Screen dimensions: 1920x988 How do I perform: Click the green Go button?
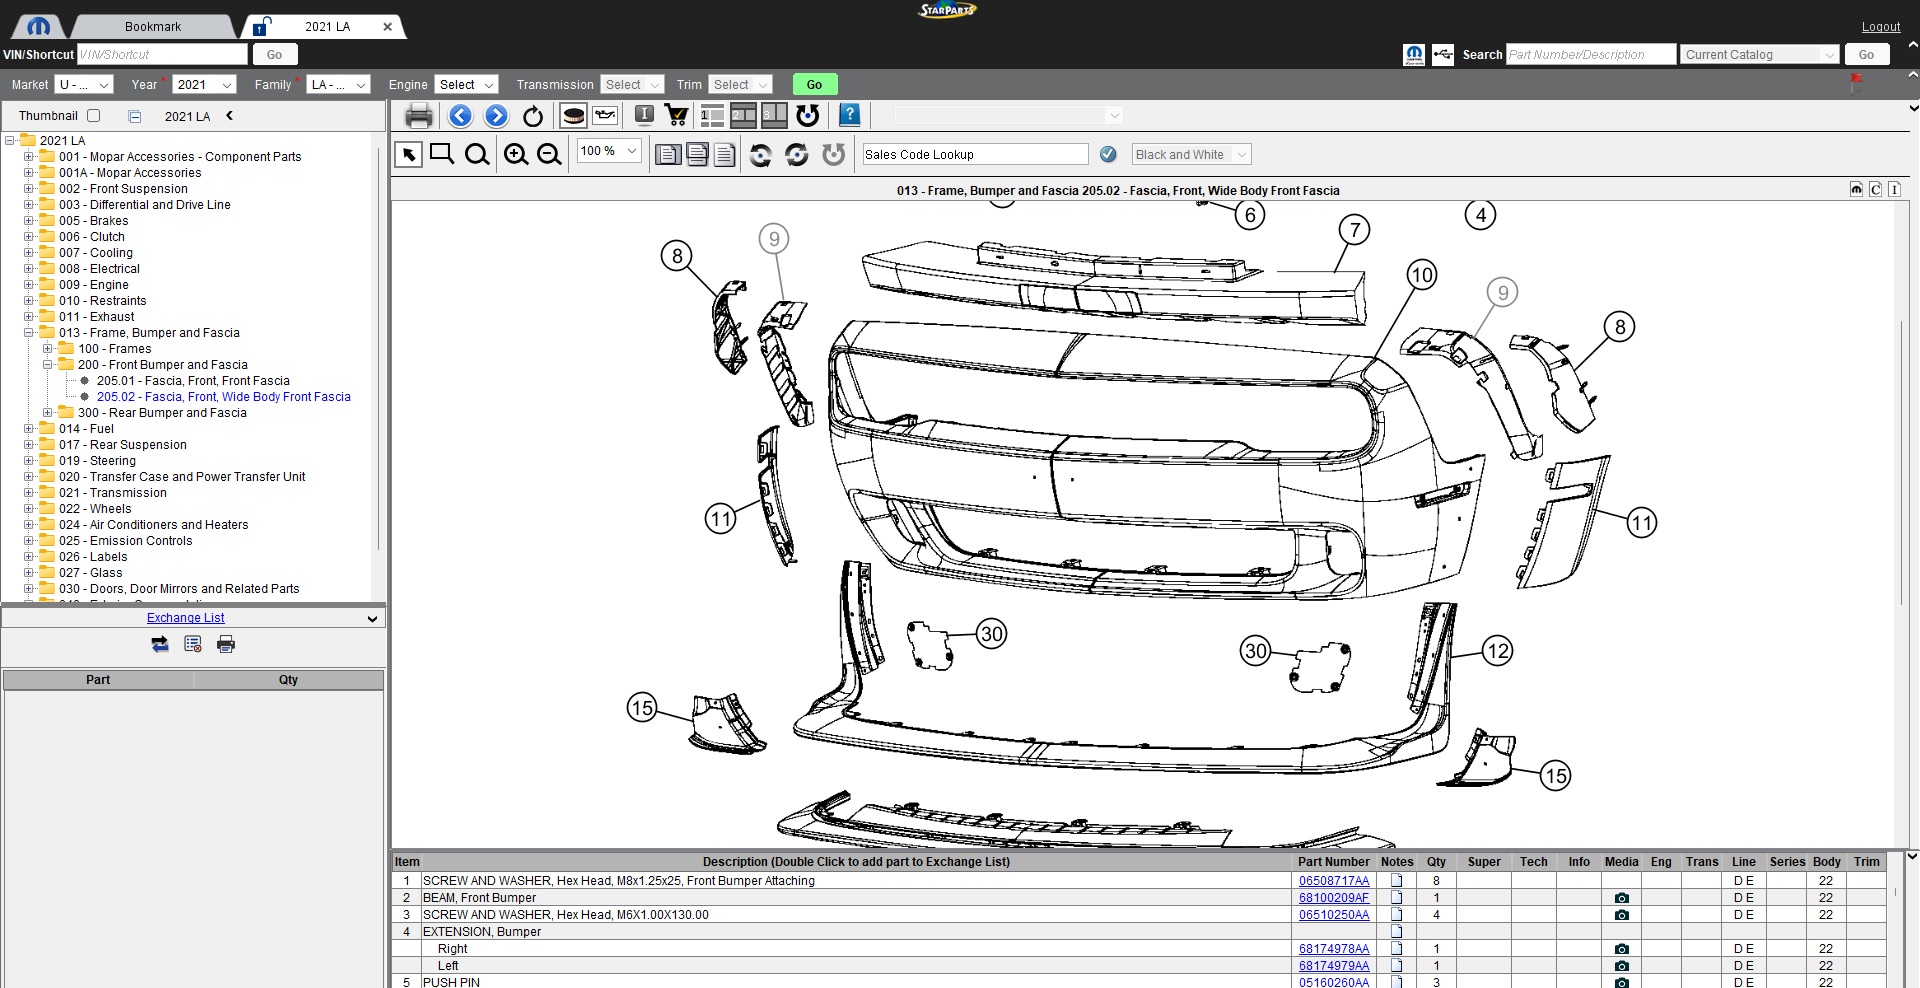click(814, 85)
